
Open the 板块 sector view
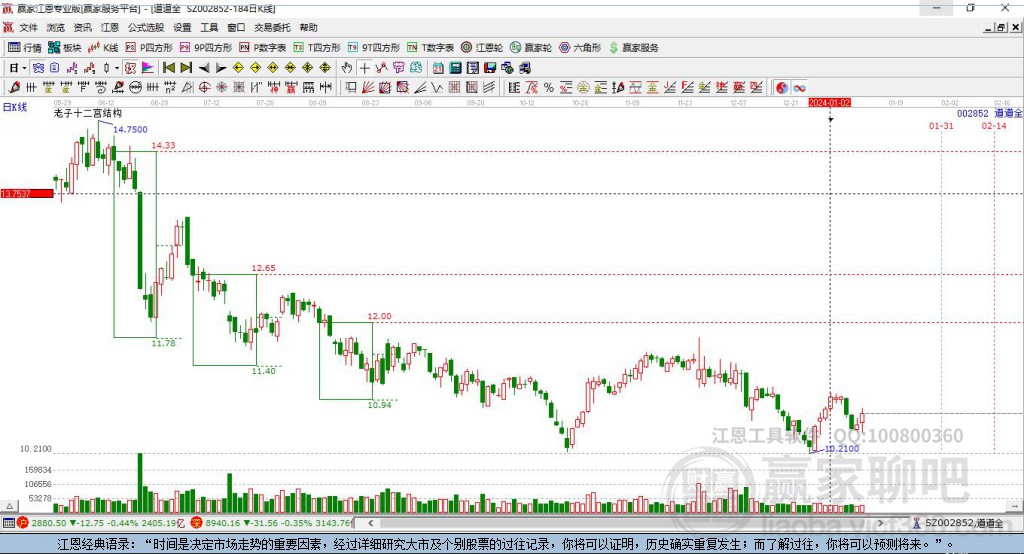(65, 48)
